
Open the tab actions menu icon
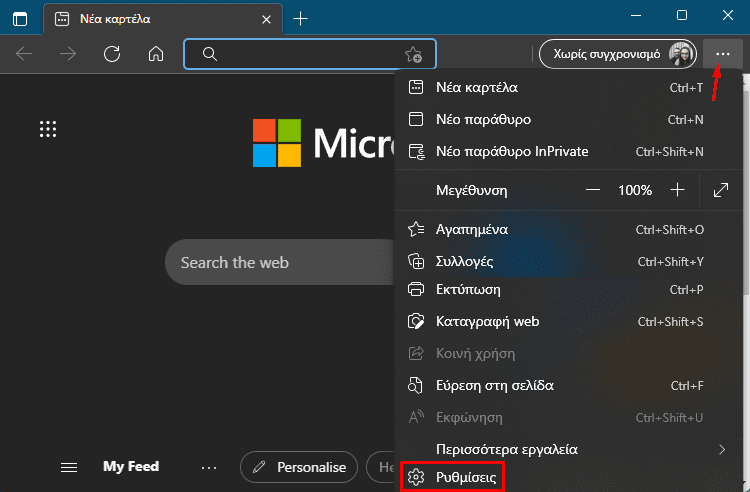click(20, 19)
